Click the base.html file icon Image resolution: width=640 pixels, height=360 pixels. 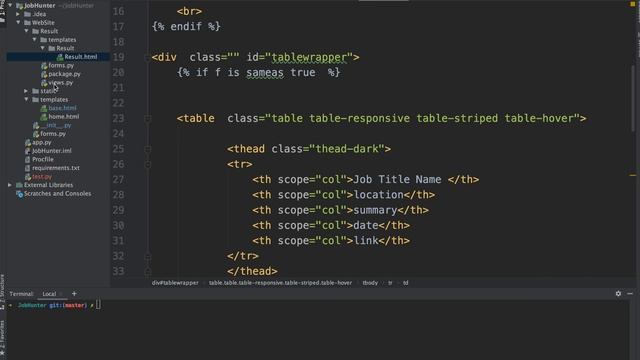[x=44, y=108]
